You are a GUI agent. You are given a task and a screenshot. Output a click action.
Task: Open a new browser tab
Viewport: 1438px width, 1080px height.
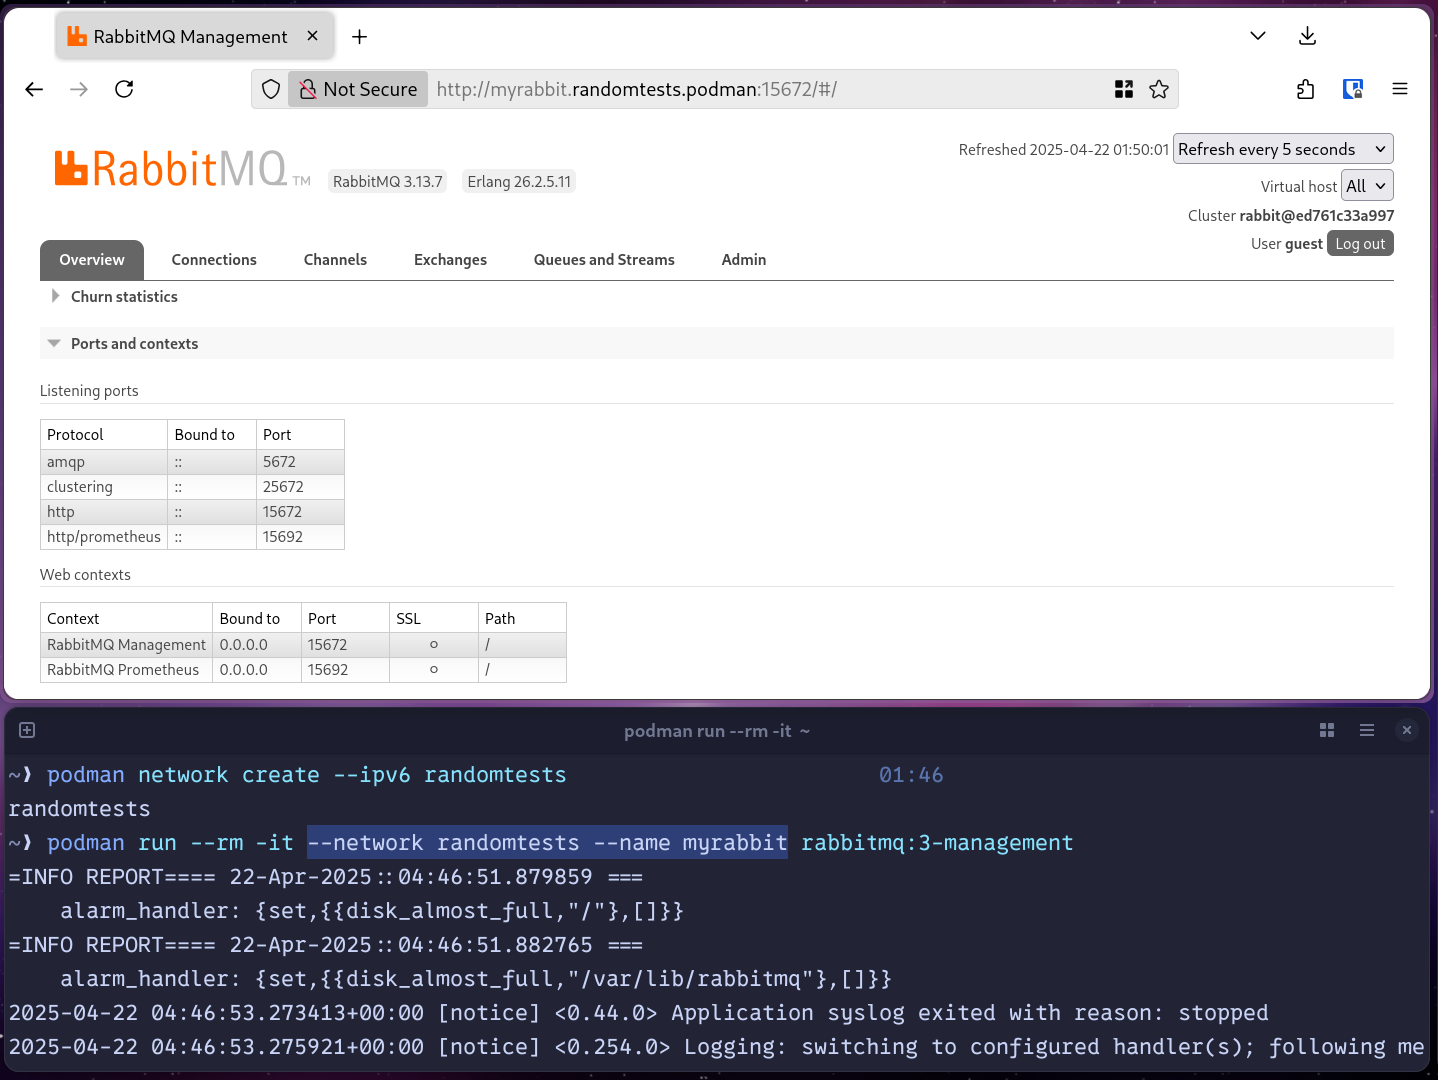tap(360, 37)
